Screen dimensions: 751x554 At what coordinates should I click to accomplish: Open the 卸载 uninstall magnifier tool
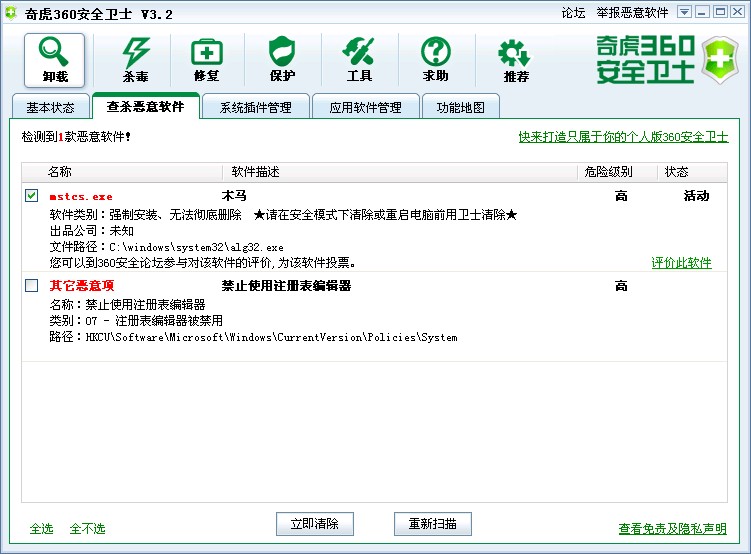(x=55, y=60)
